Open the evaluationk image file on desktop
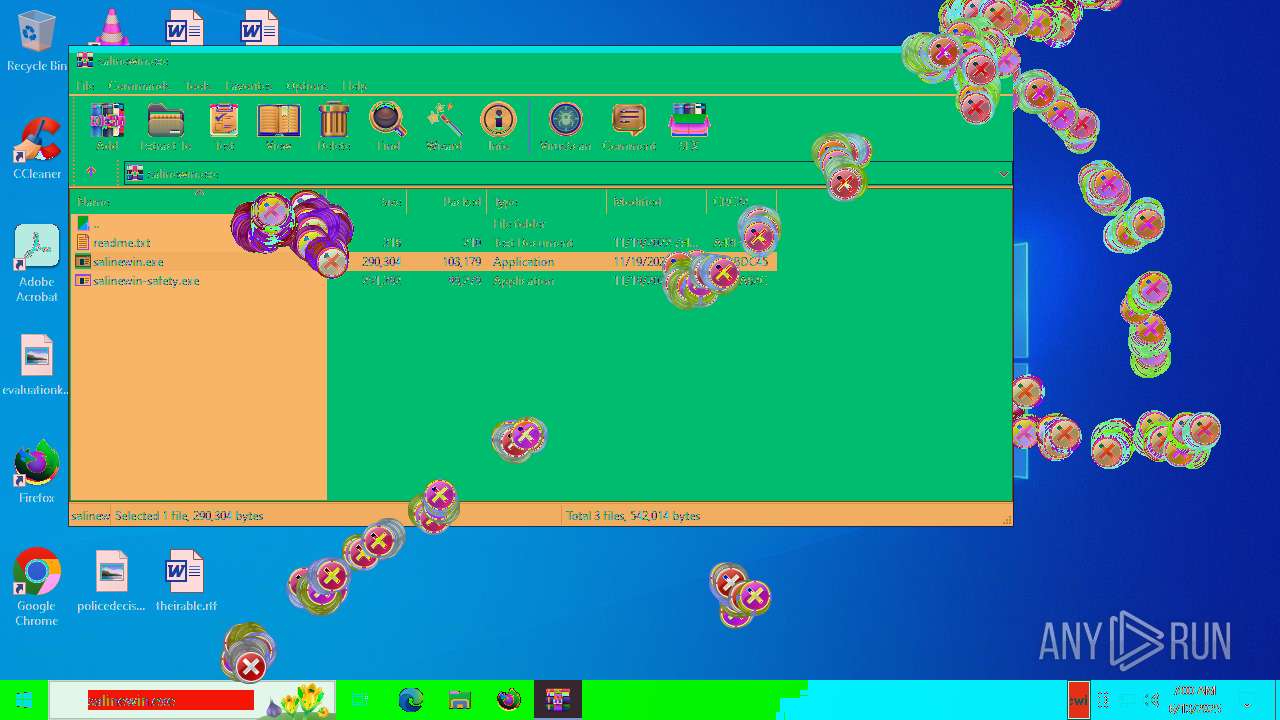Image resolution: width=1280 pixels, height=720 pixels. pyautogui.click(x=37, y=365)
